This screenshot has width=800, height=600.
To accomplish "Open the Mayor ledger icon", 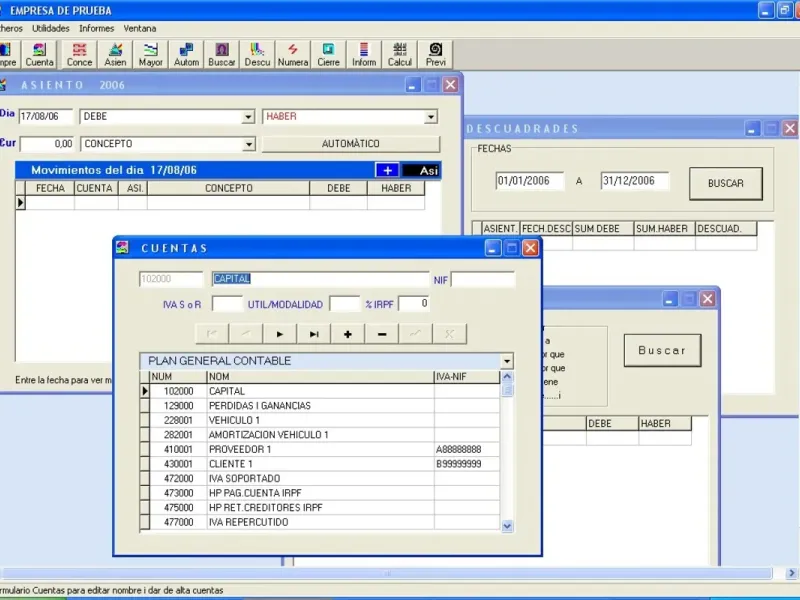I will pos(151,54).
